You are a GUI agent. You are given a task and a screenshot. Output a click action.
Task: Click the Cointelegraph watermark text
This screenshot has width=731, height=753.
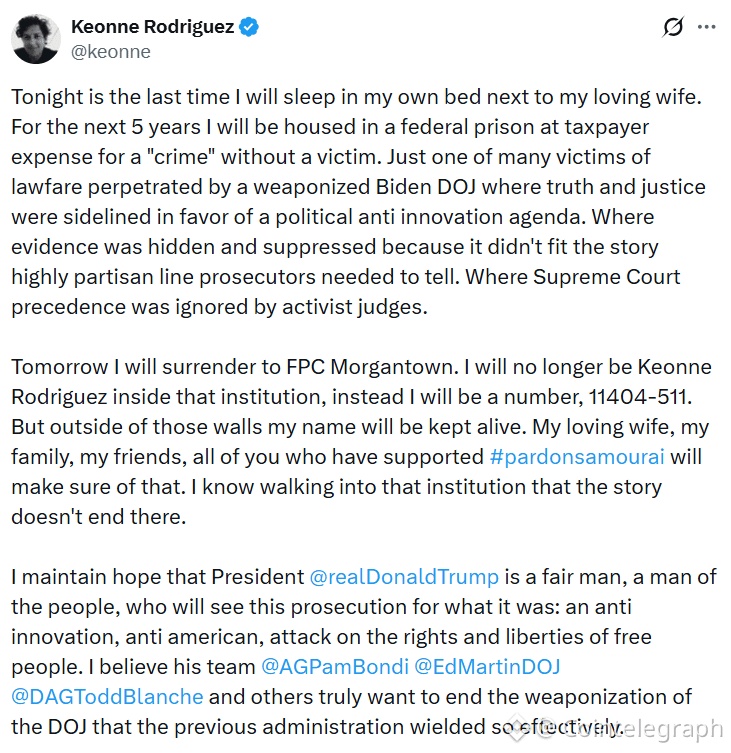coord(632,730)
